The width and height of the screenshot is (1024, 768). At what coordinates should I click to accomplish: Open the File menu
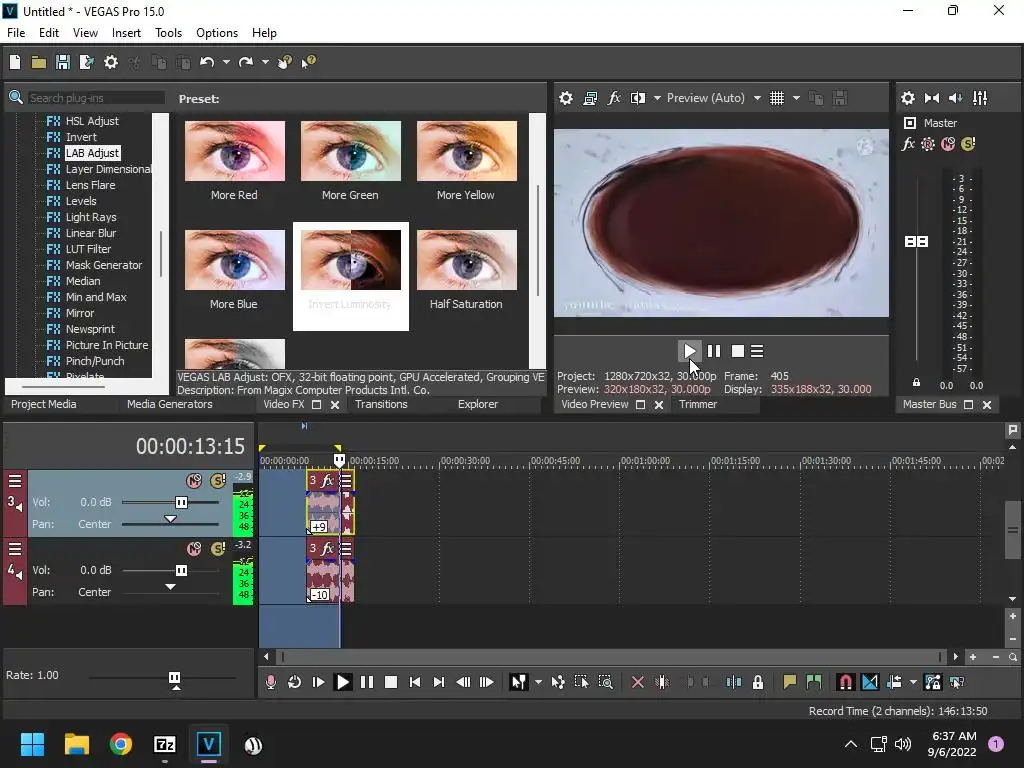click(x=16, y=33)
